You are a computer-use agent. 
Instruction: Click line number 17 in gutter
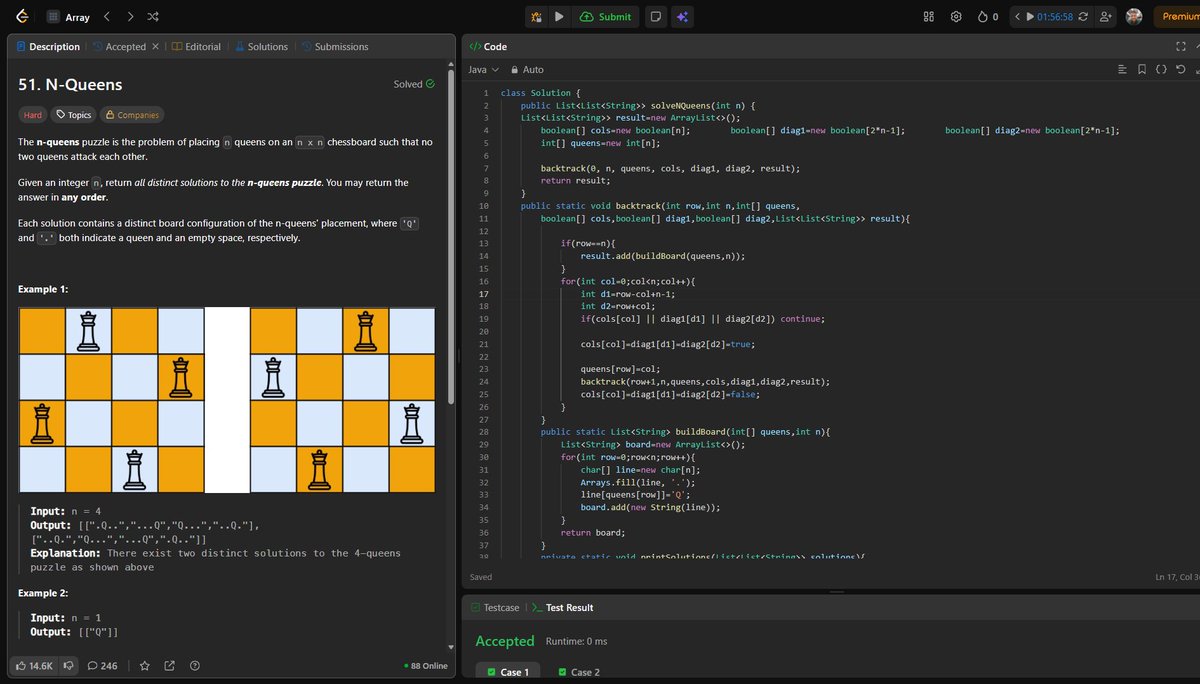coord(483,294)
